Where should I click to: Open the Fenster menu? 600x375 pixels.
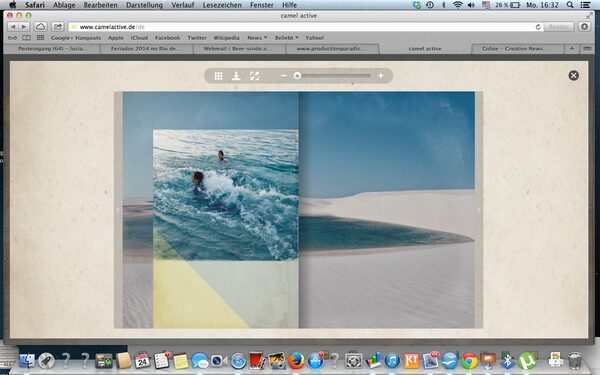(x=262, y=5)
